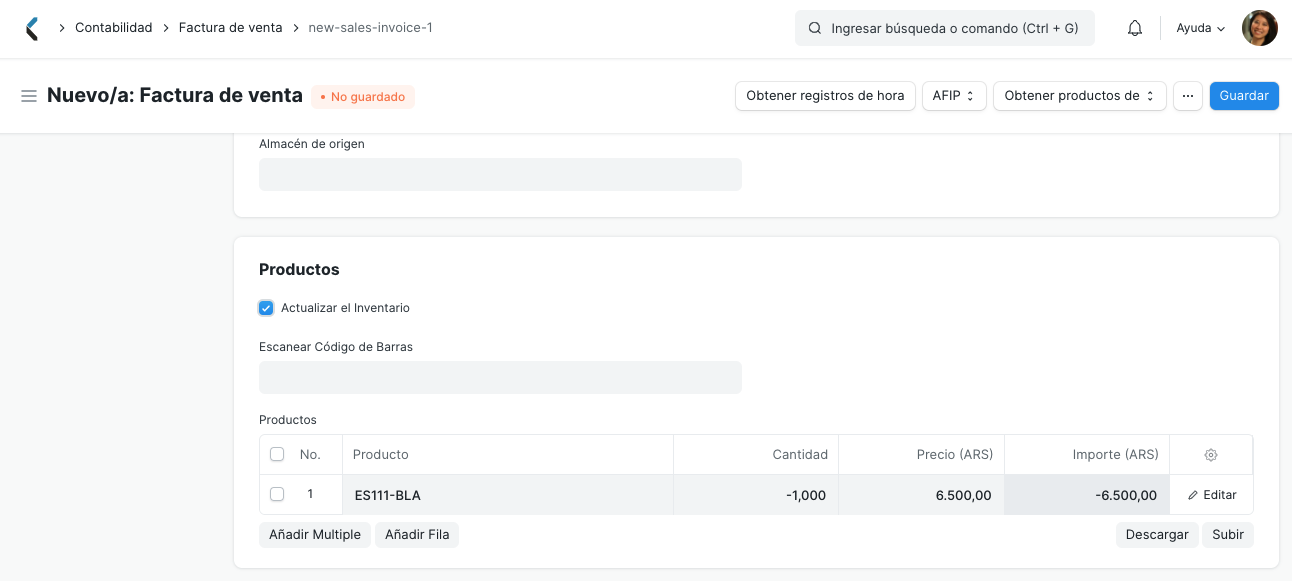The image size is (1292, 581).
Task: Click the user profile avatar
Action: [1259, 27]
